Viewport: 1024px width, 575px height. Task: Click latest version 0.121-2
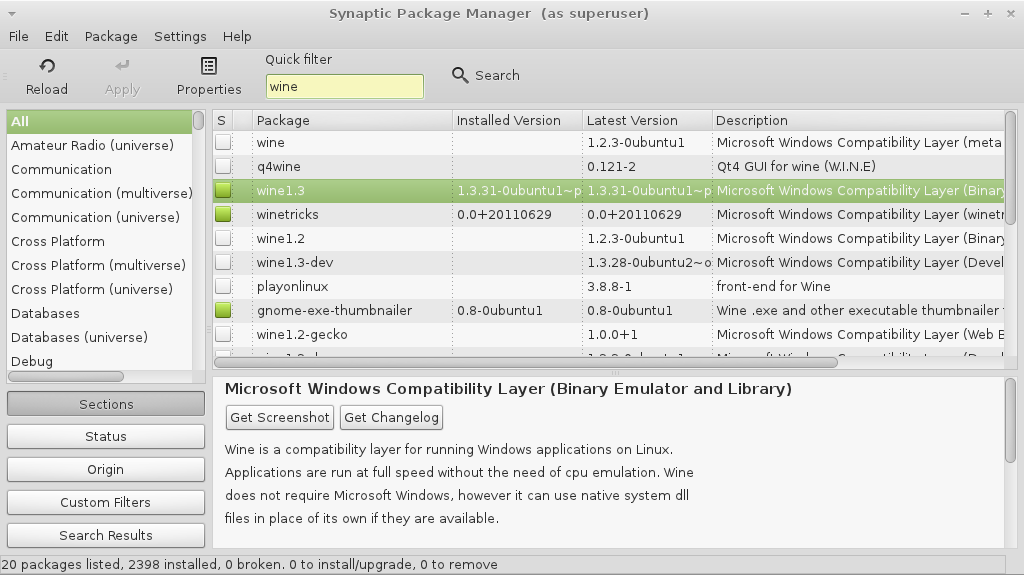611,167
